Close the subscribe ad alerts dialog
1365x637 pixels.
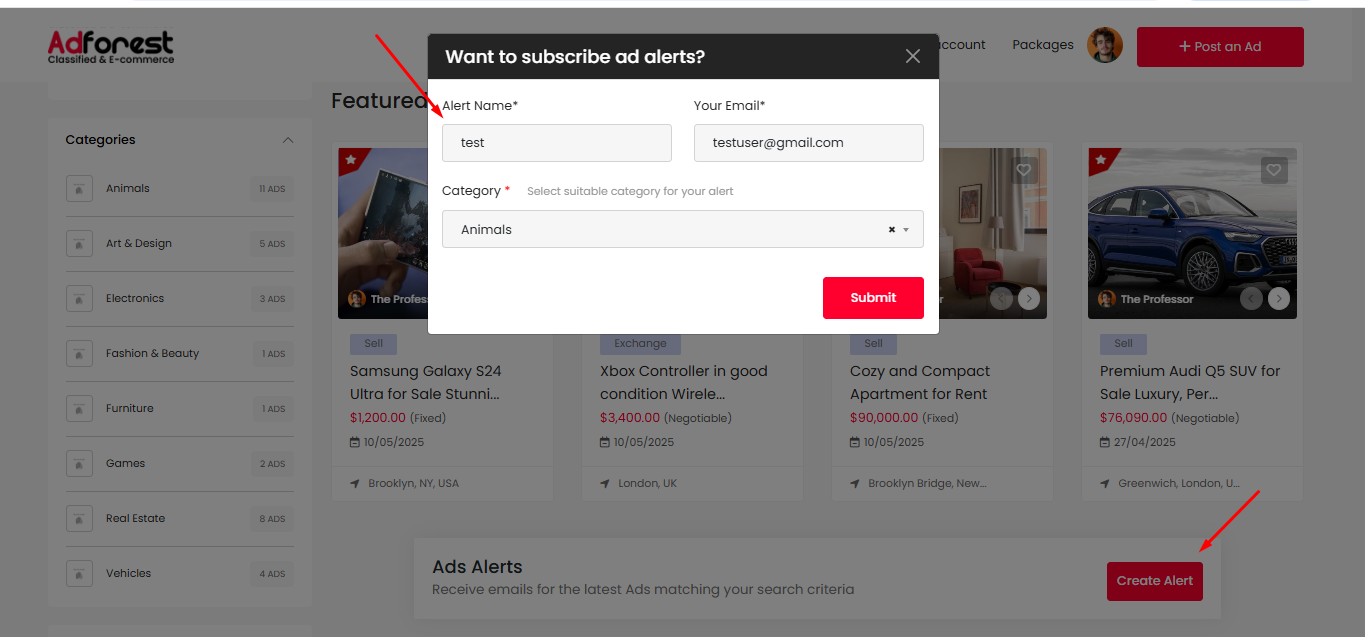pos(912,57)
